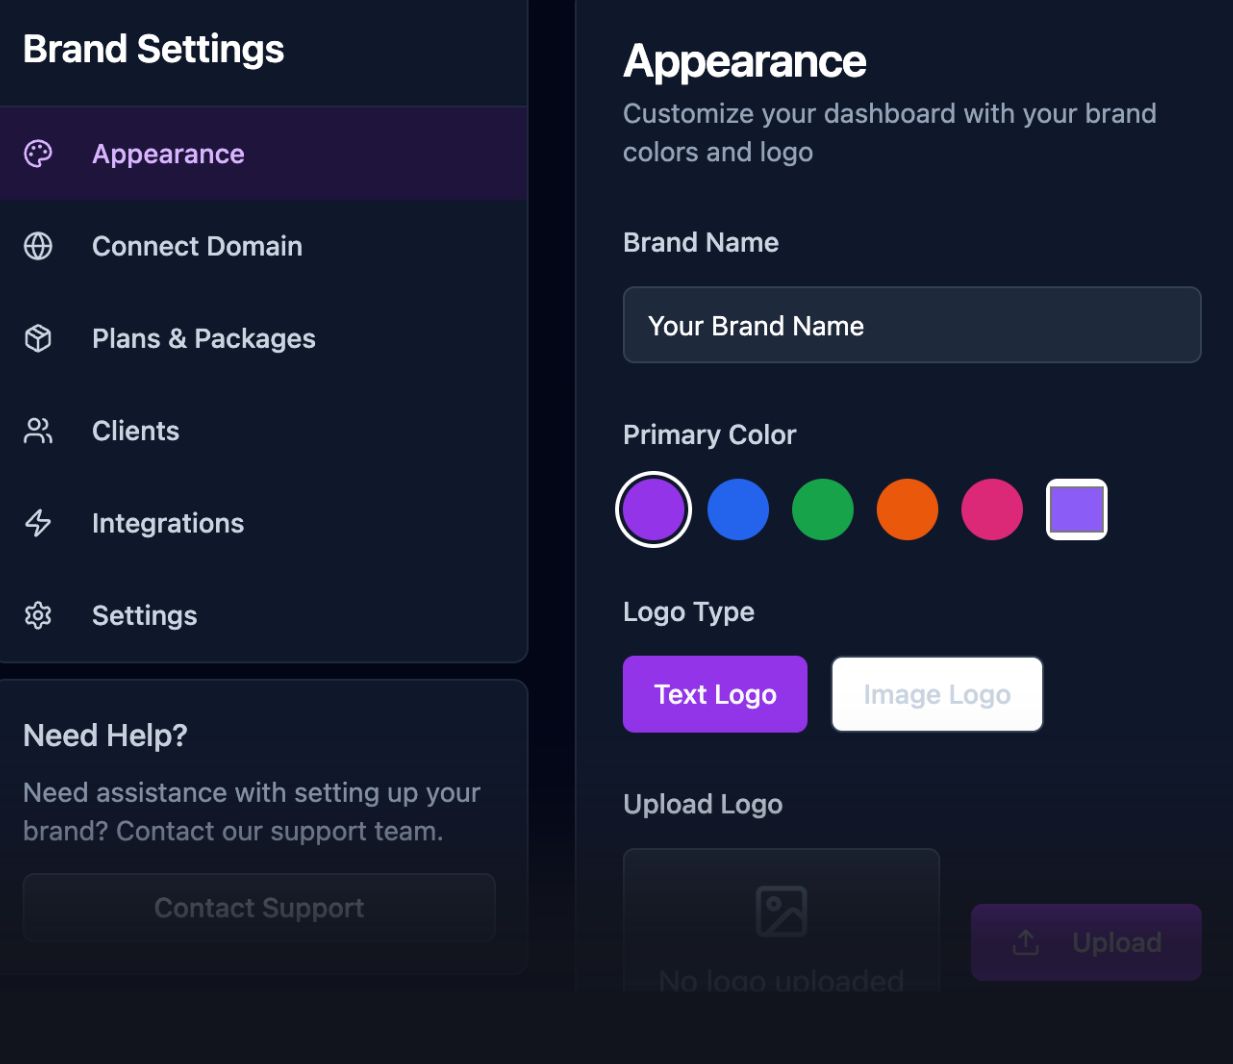
Task: Choose the purple primary color
Action: [653, 509]
